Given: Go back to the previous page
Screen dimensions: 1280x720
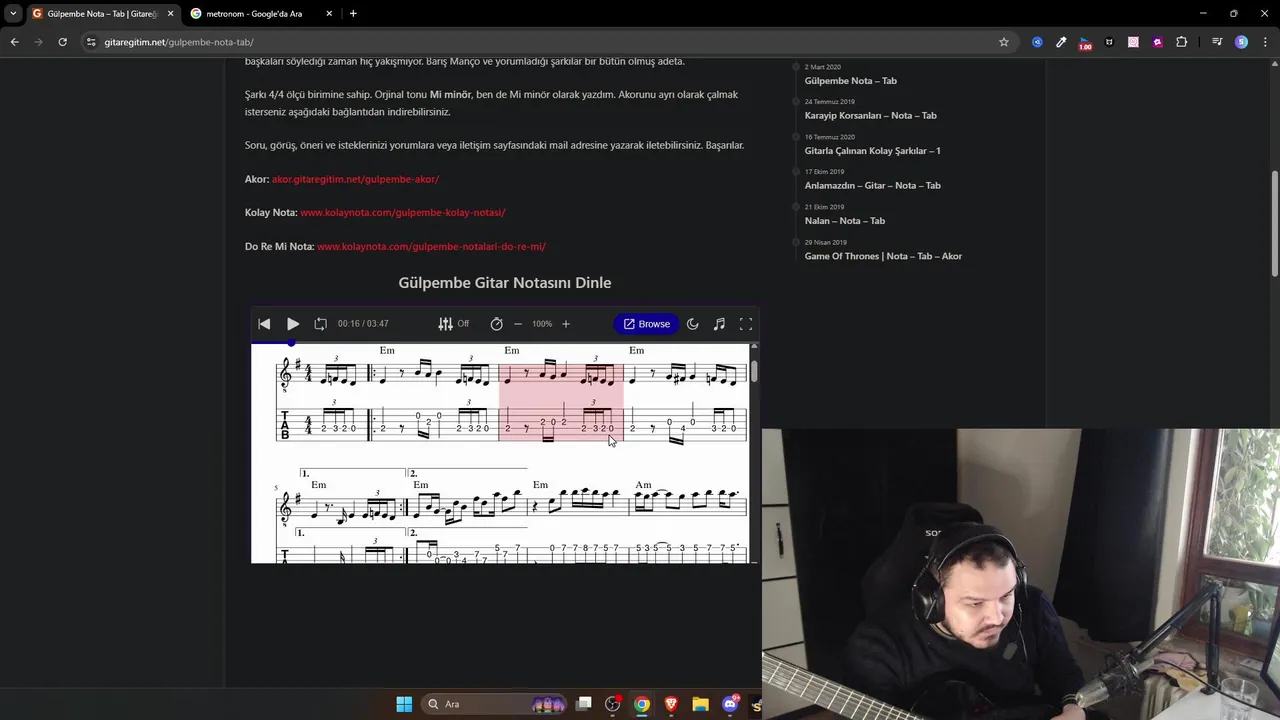Looking at the screenshot, I should (14, 42).
